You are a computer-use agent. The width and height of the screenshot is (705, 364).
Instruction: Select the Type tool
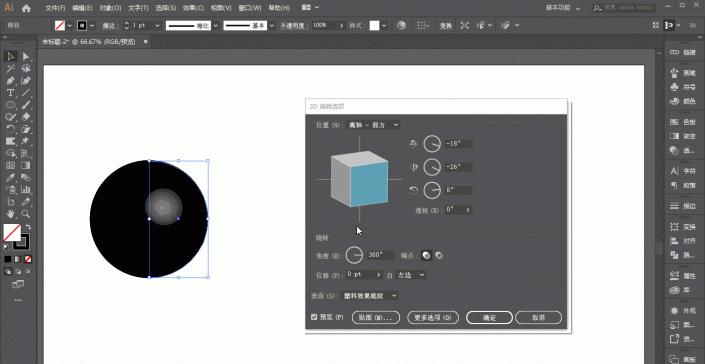11,93
